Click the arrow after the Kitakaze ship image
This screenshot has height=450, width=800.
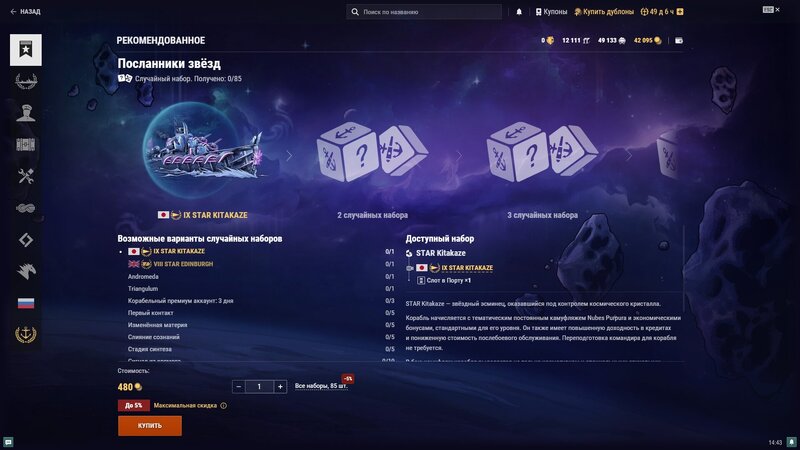point(289,156)
